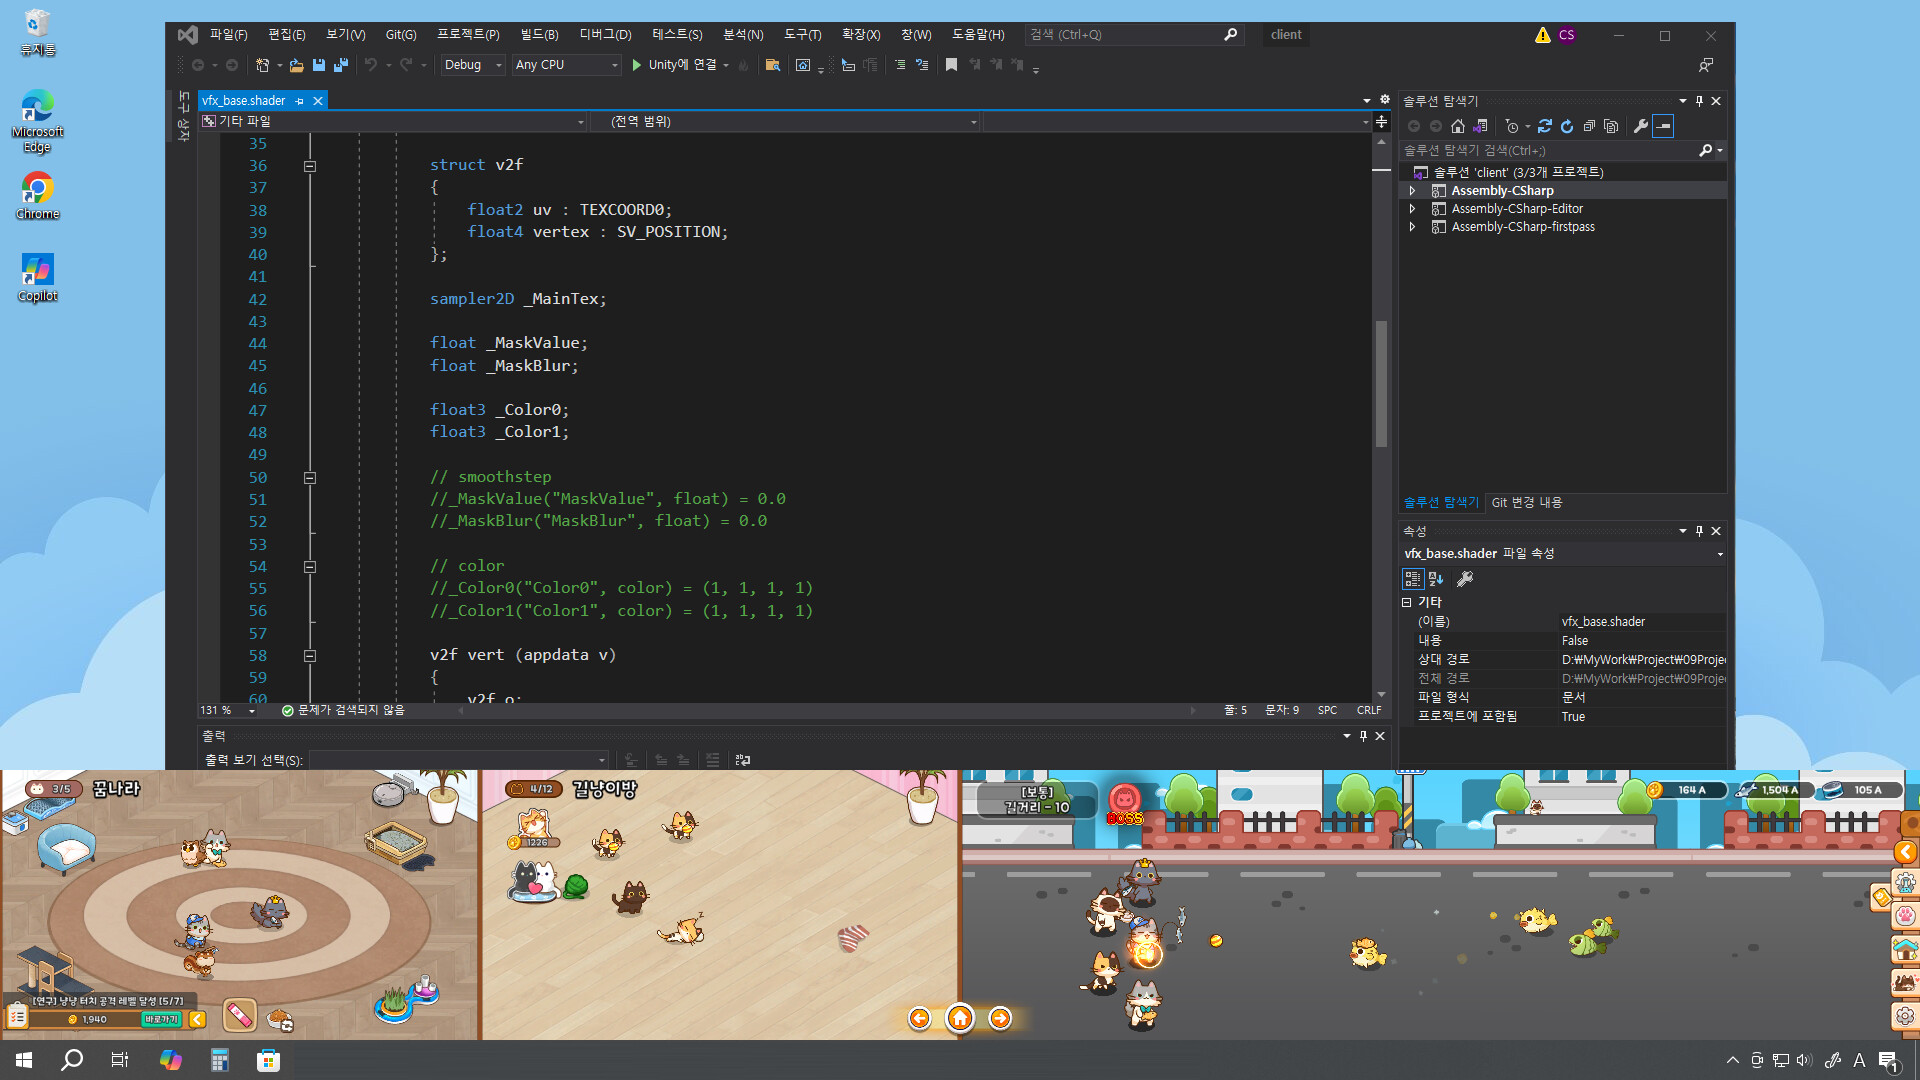Collapse the struct v2f code region
The width and height of the screenshot is (1920, 1080).
tap(310, 166)
